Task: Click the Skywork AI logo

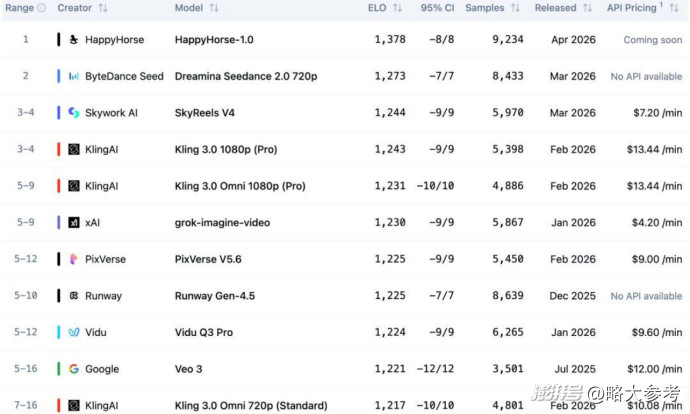Action: point(74,113)
